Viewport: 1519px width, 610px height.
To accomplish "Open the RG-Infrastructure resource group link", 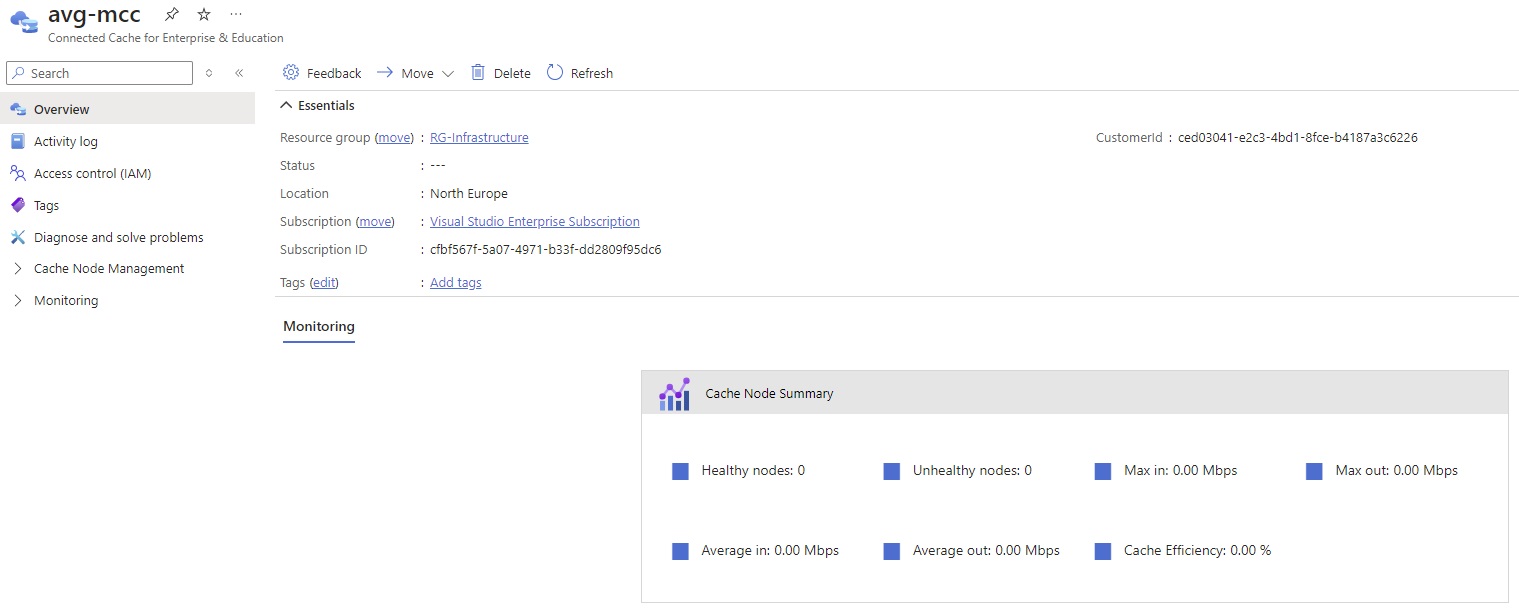I will coord(479,137).
